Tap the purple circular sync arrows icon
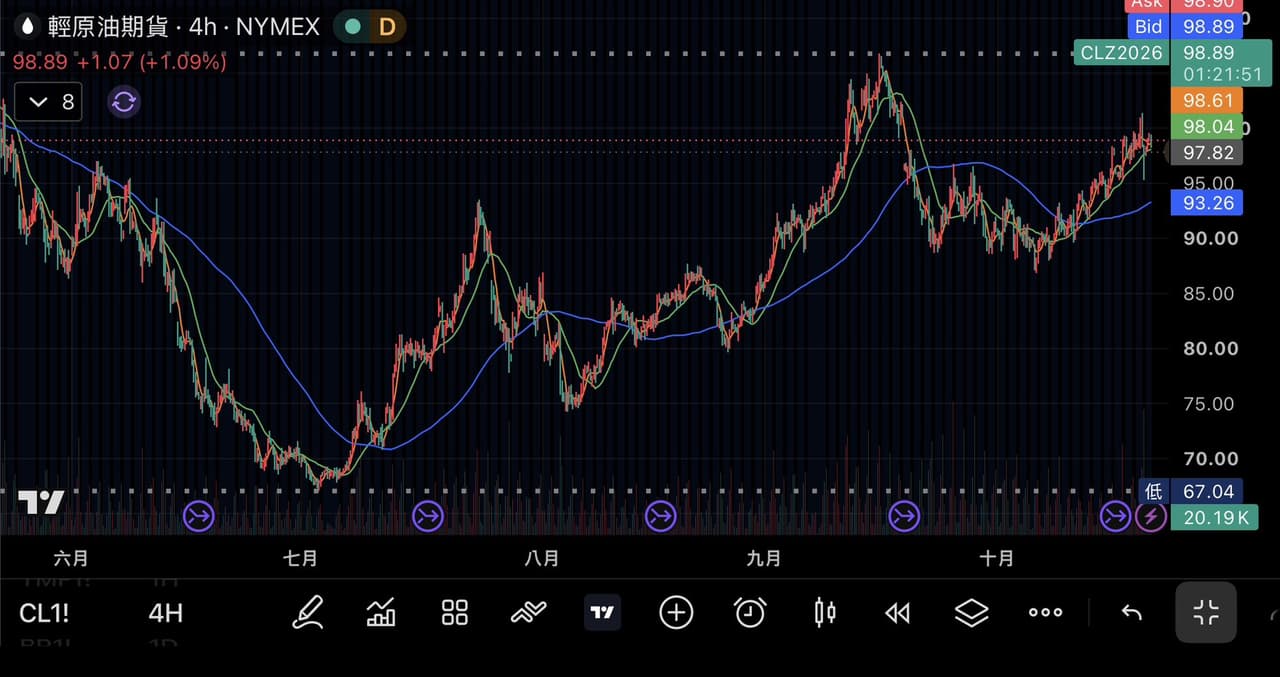 click(x=124, y=101)
